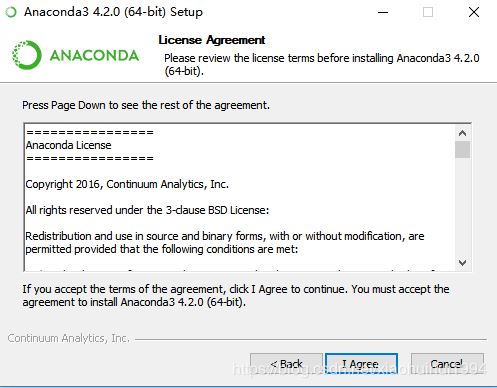Click the license scrollbar up arrow
497x388 pixels.
click(x=462, y=133)
